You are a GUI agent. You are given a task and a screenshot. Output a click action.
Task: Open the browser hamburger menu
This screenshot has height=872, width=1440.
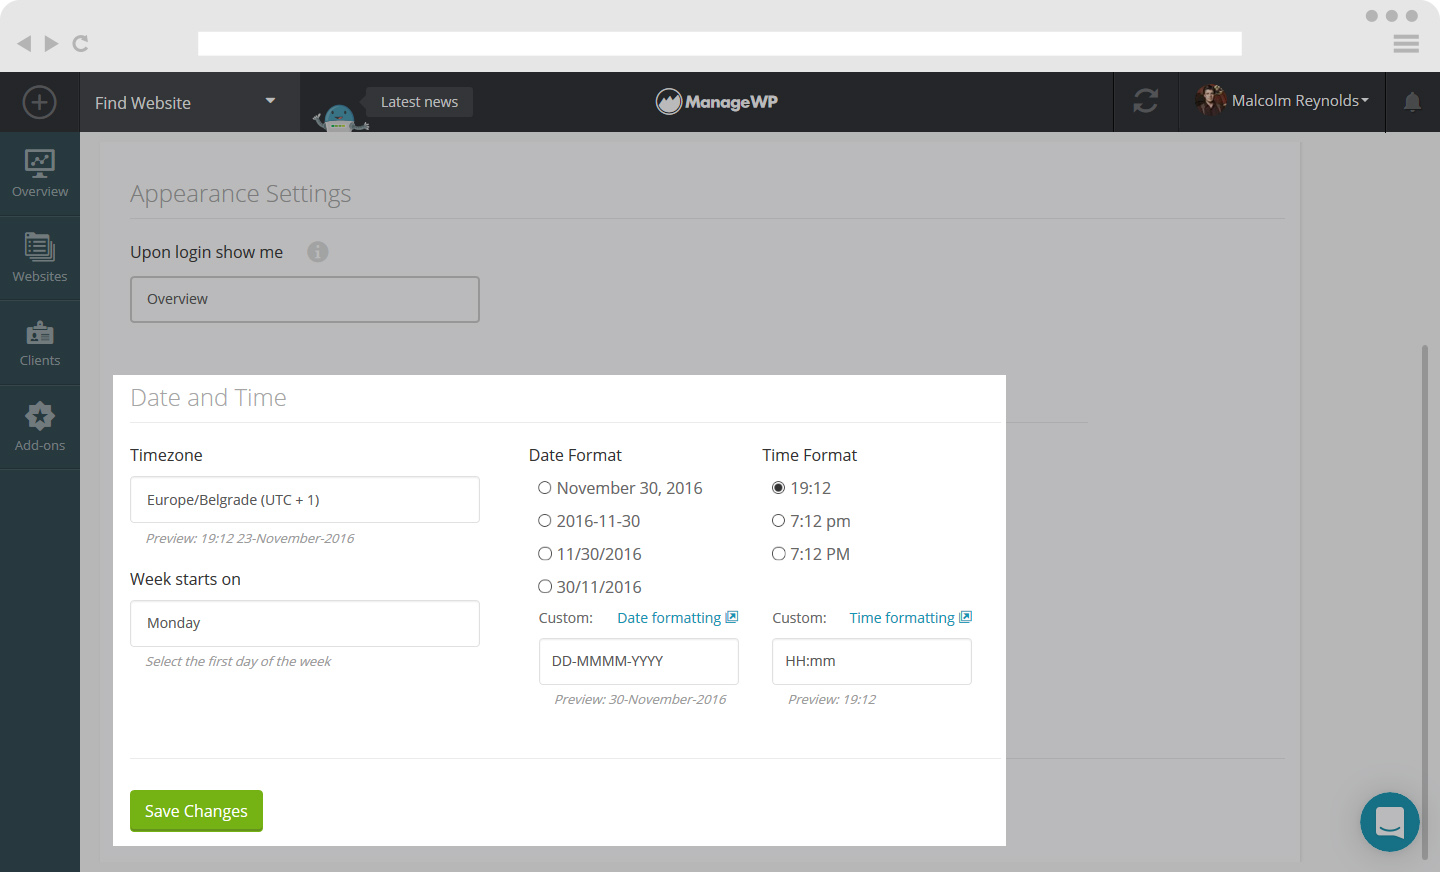[1406, 43]
